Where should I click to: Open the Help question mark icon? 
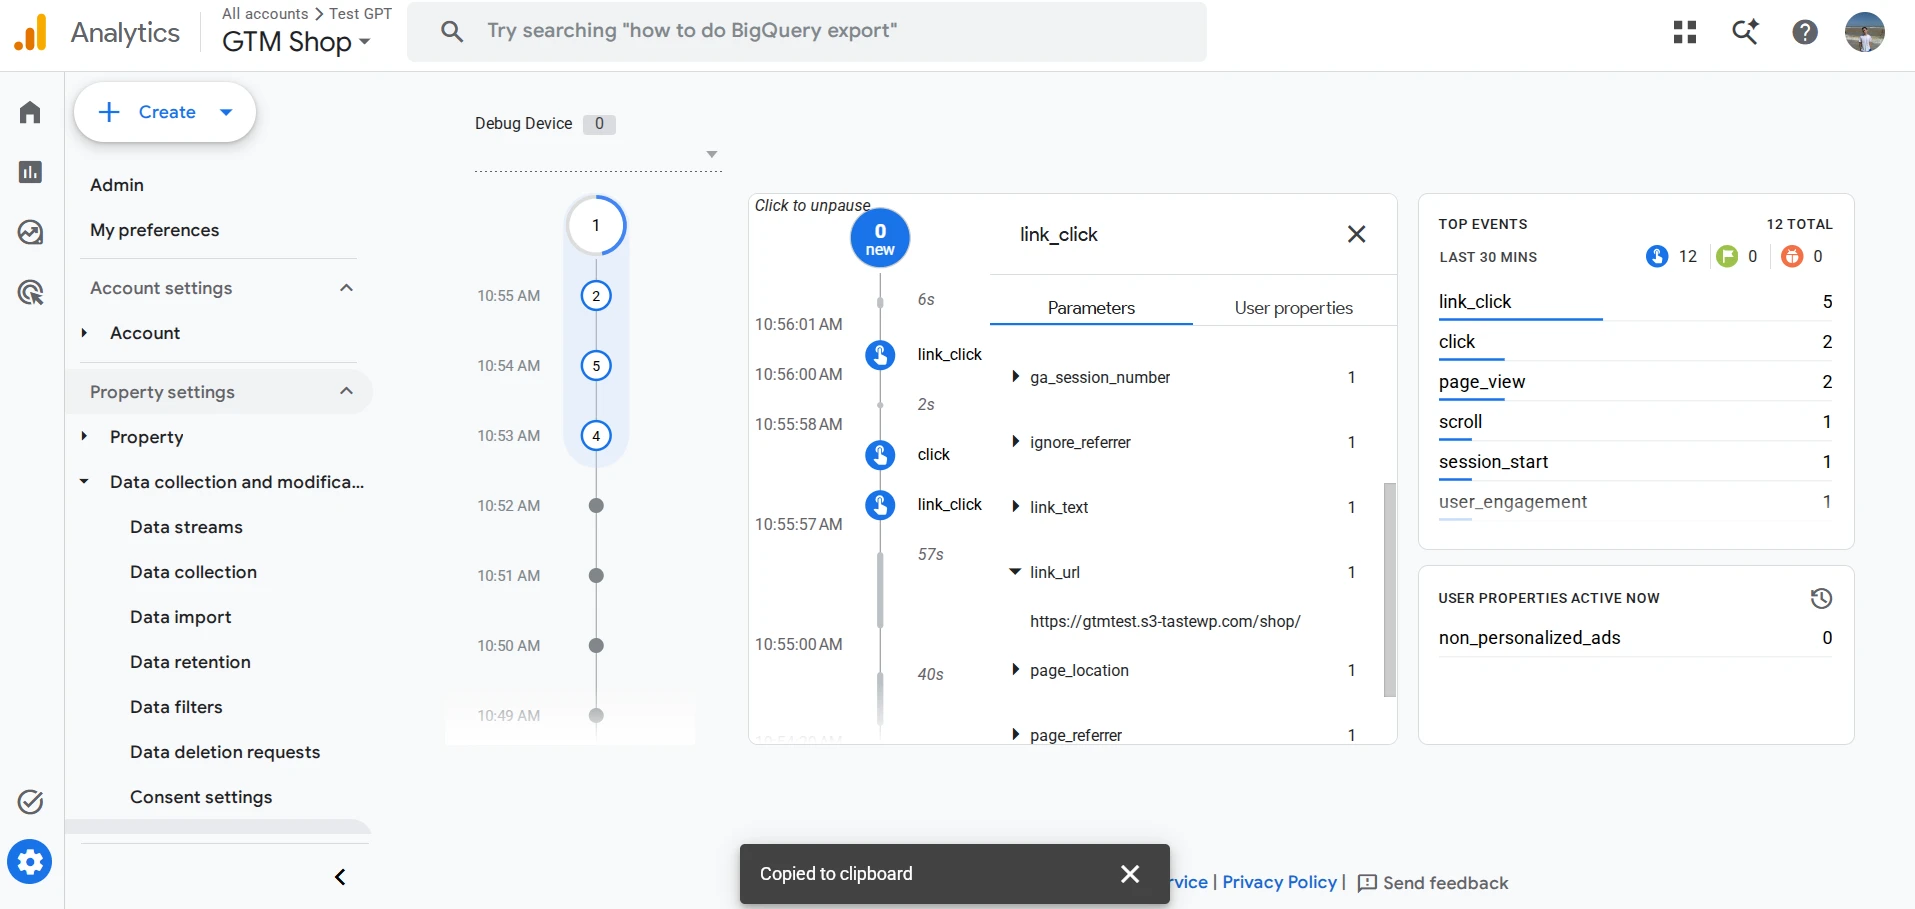[x=1805, y=32]
